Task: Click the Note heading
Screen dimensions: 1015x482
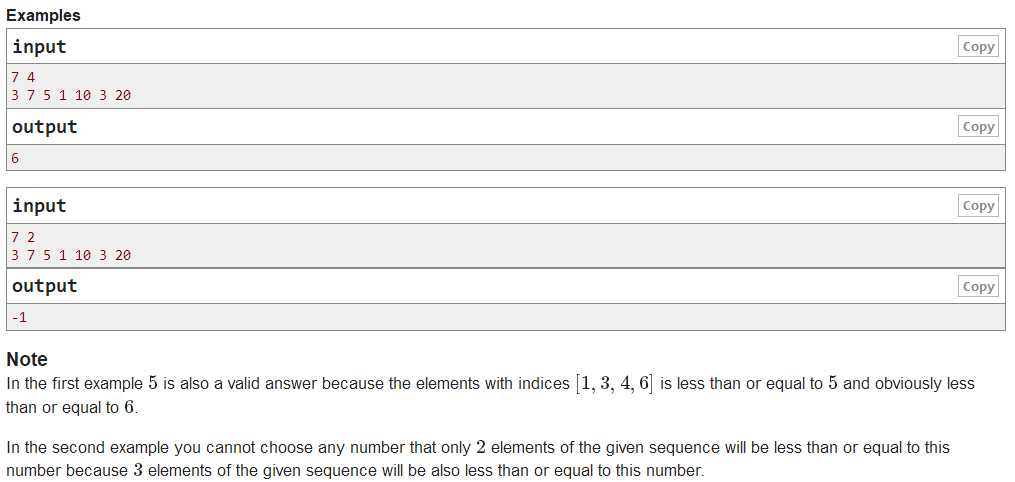Action: [x=27, y=359]
